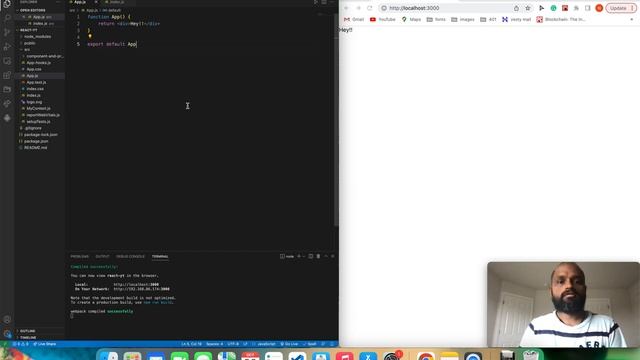The image size is (640, 360).
Task: Click Live Share in the status bar
Action: click(x=44, y=344)
